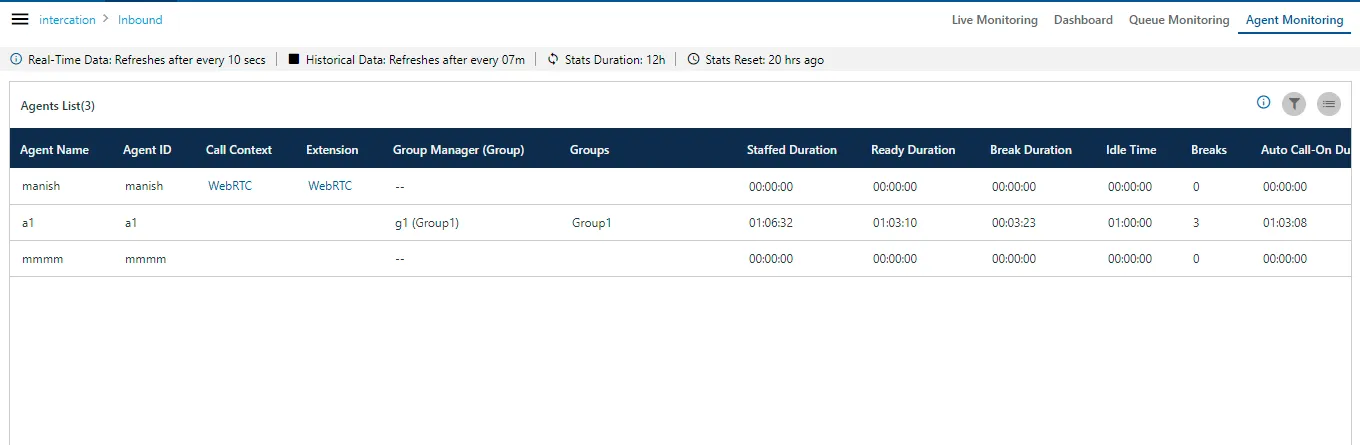Sort by Agent Name column header
1360x445 pixels.
pos(54,150)
